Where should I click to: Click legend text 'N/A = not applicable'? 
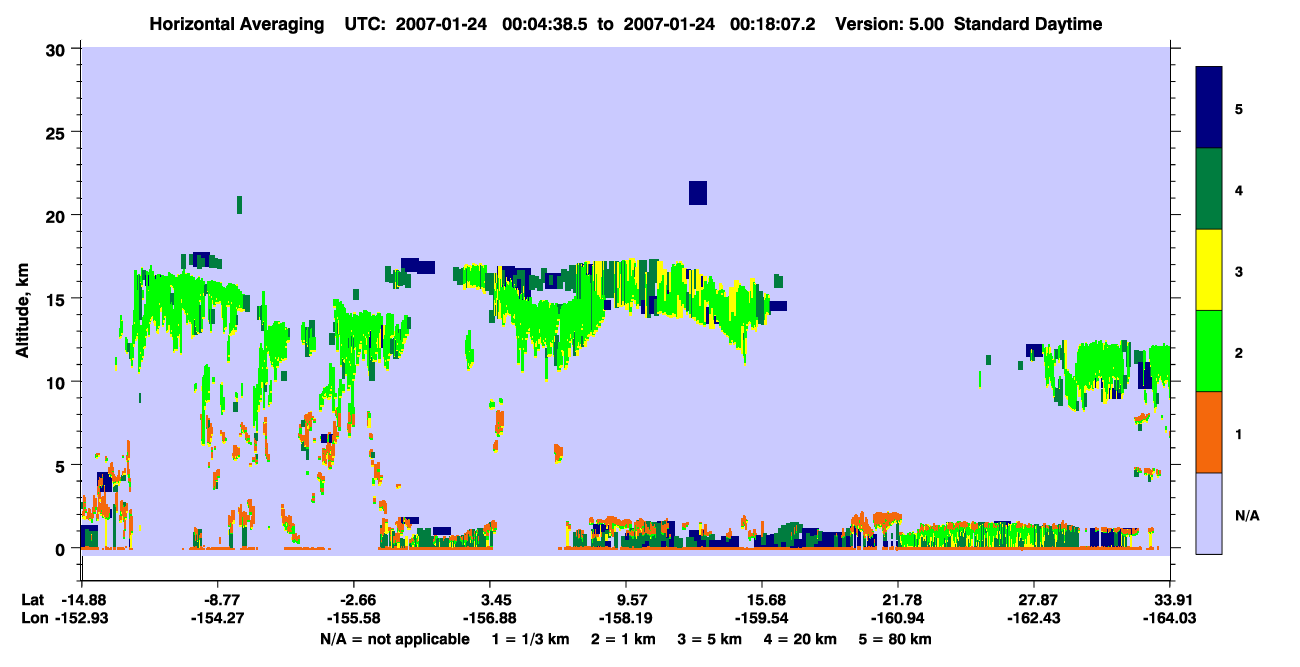click(x=394, y=639)
